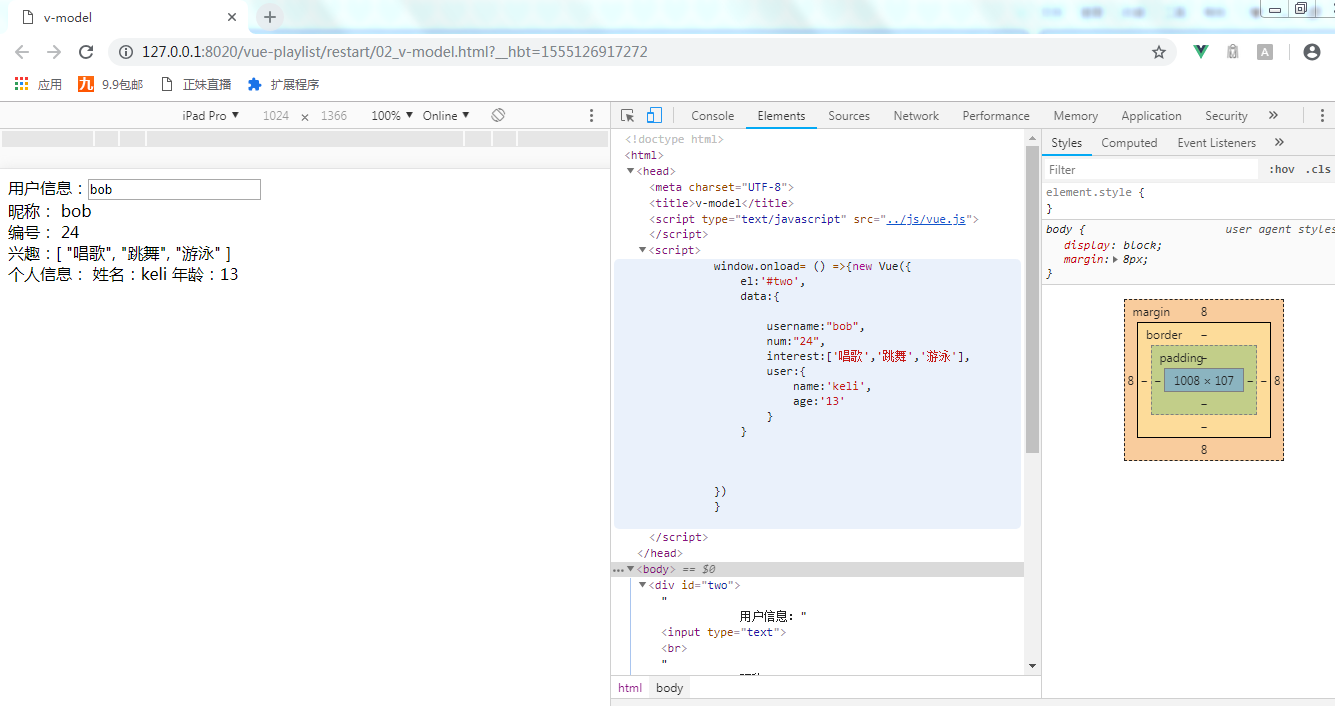Open device toolbar more options menu
This screenshot has width=1335, height=706.
pyautogui.click(x=591, y=116)
